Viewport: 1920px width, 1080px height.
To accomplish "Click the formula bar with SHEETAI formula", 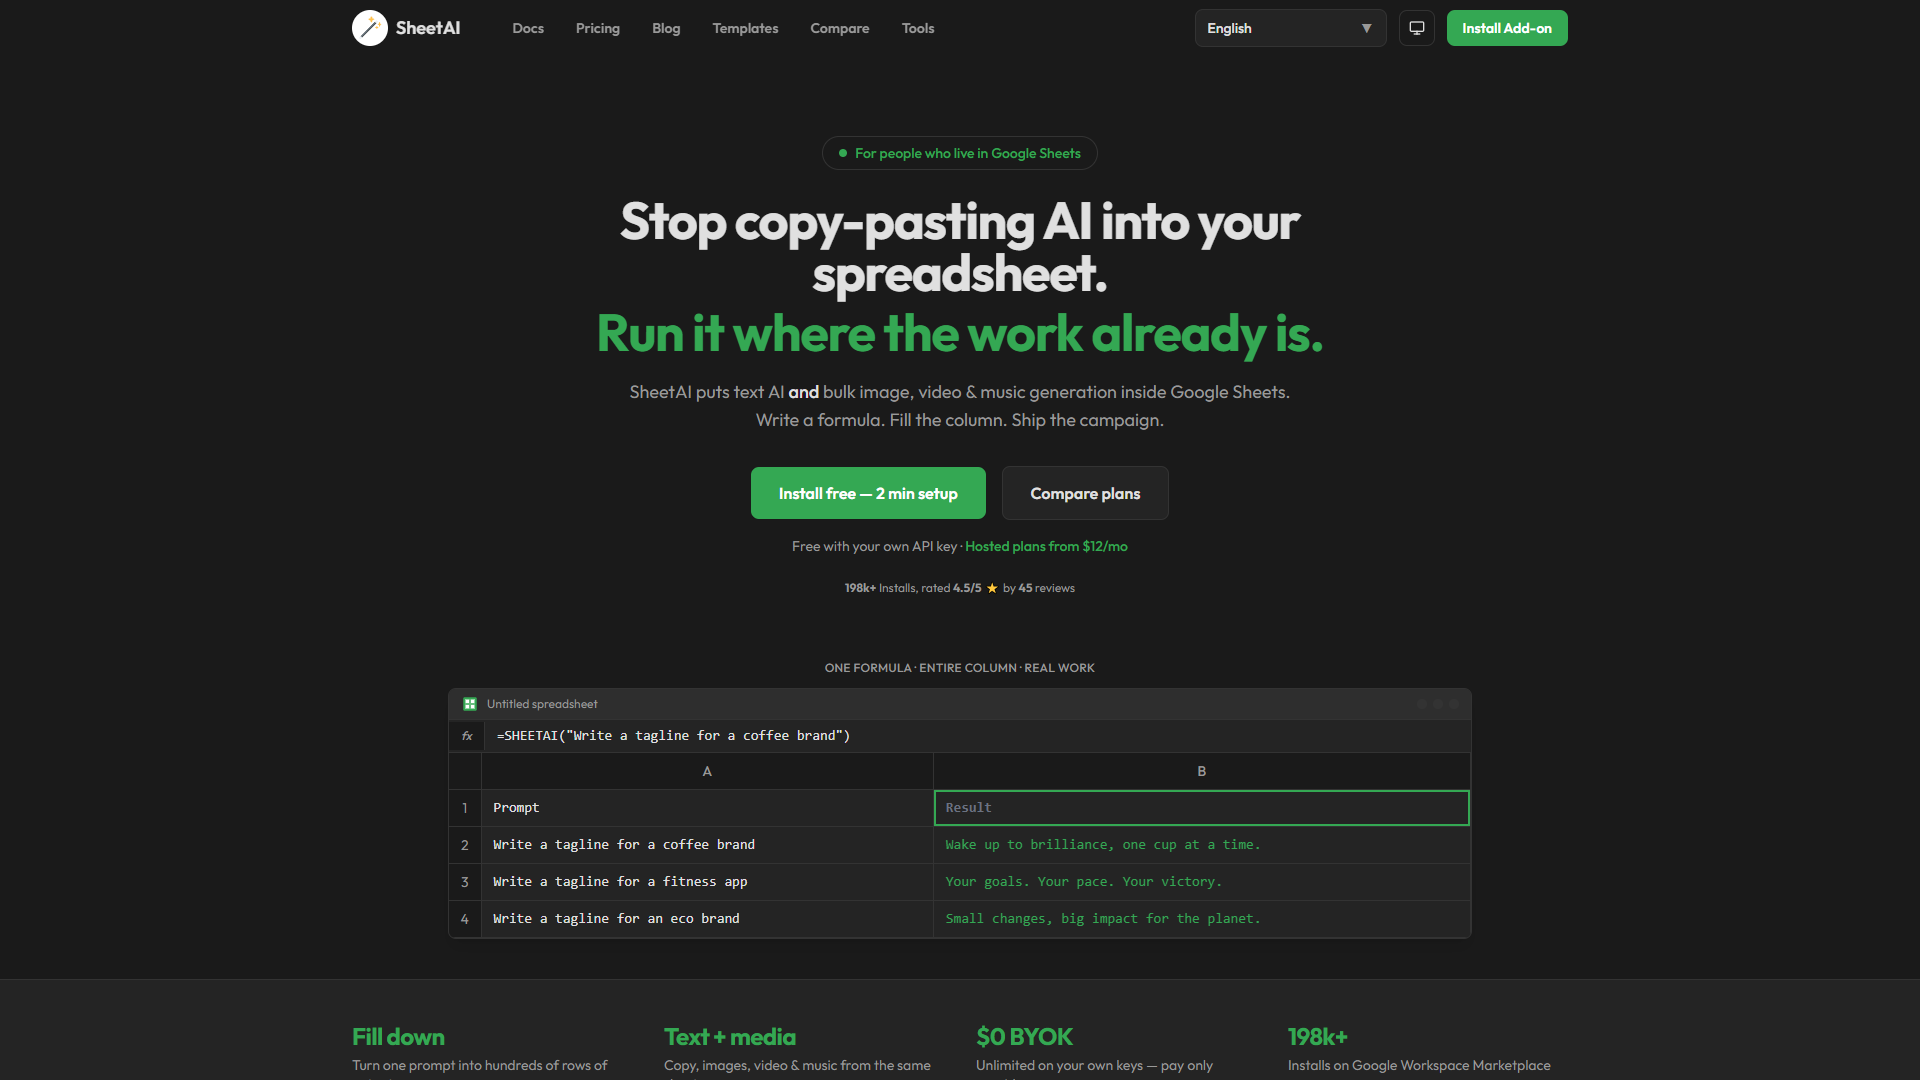I will tap(976, 736).
